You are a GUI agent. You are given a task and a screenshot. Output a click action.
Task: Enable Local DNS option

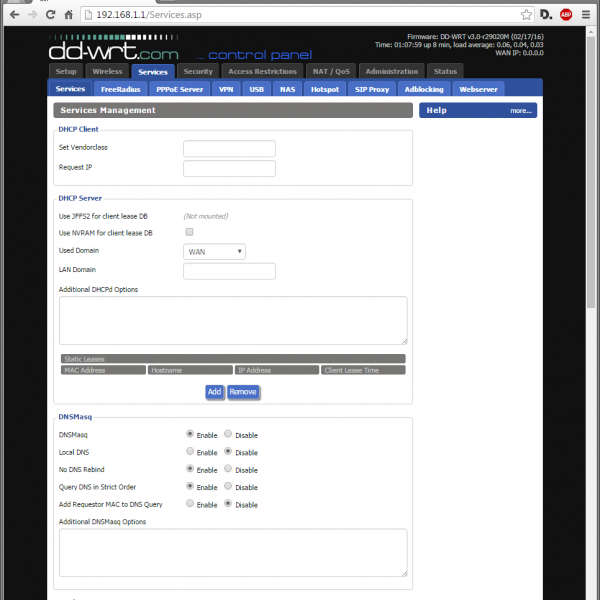[x=190, y=451]
